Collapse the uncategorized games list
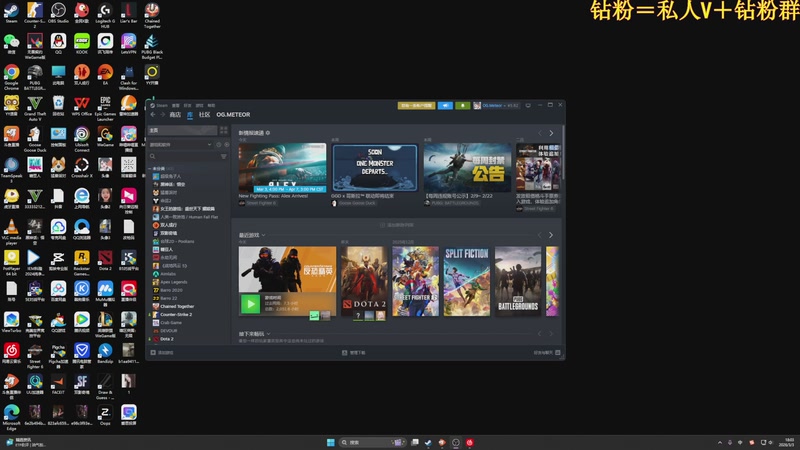The height and width of the screenshot is (450, 800). tap(150, 168)
